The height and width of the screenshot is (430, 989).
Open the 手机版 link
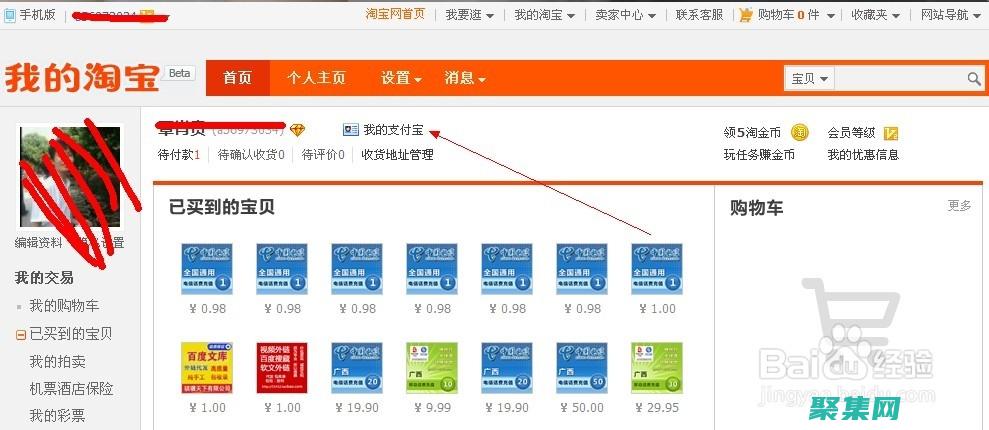(37, 15)
